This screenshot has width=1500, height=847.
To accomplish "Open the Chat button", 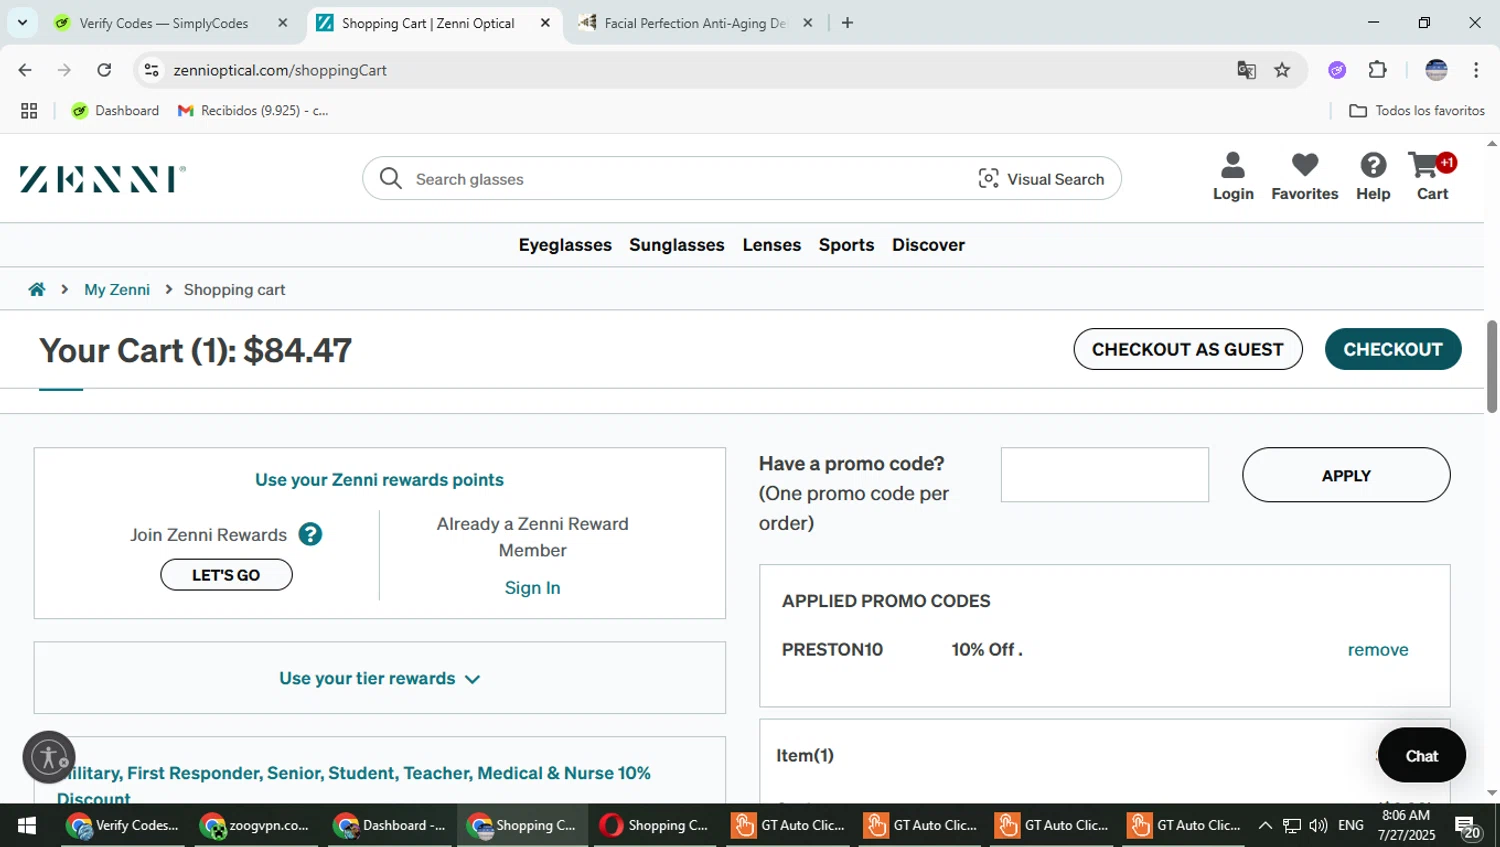I will 1421,756.
